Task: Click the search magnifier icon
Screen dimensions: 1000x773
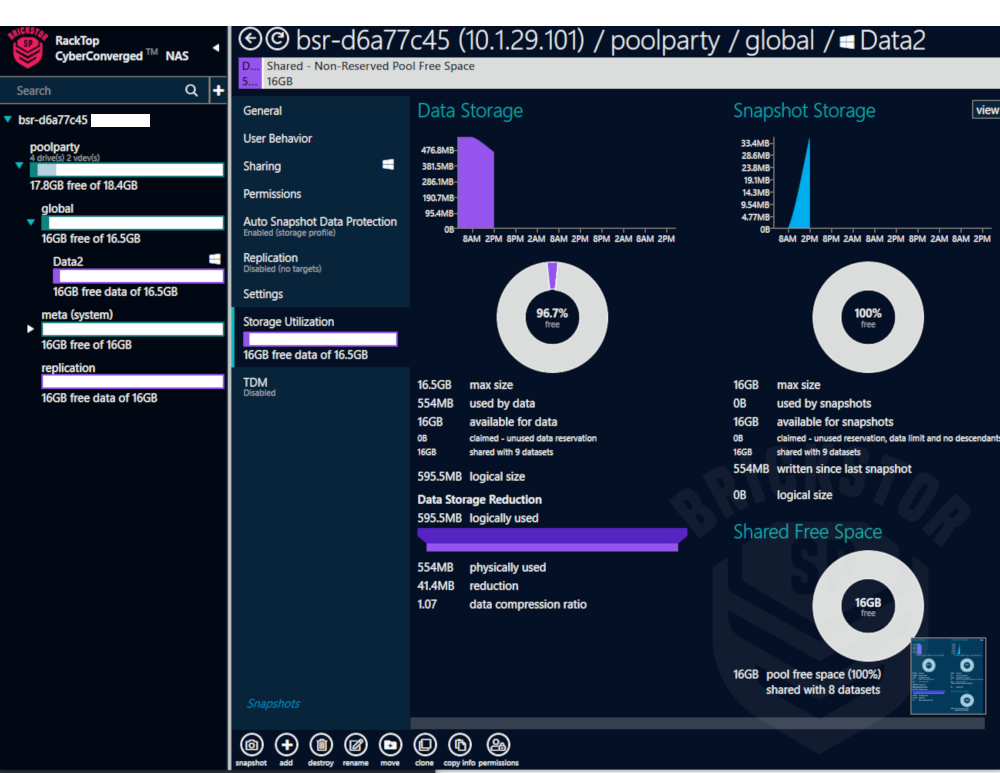Action: (190, 90)
